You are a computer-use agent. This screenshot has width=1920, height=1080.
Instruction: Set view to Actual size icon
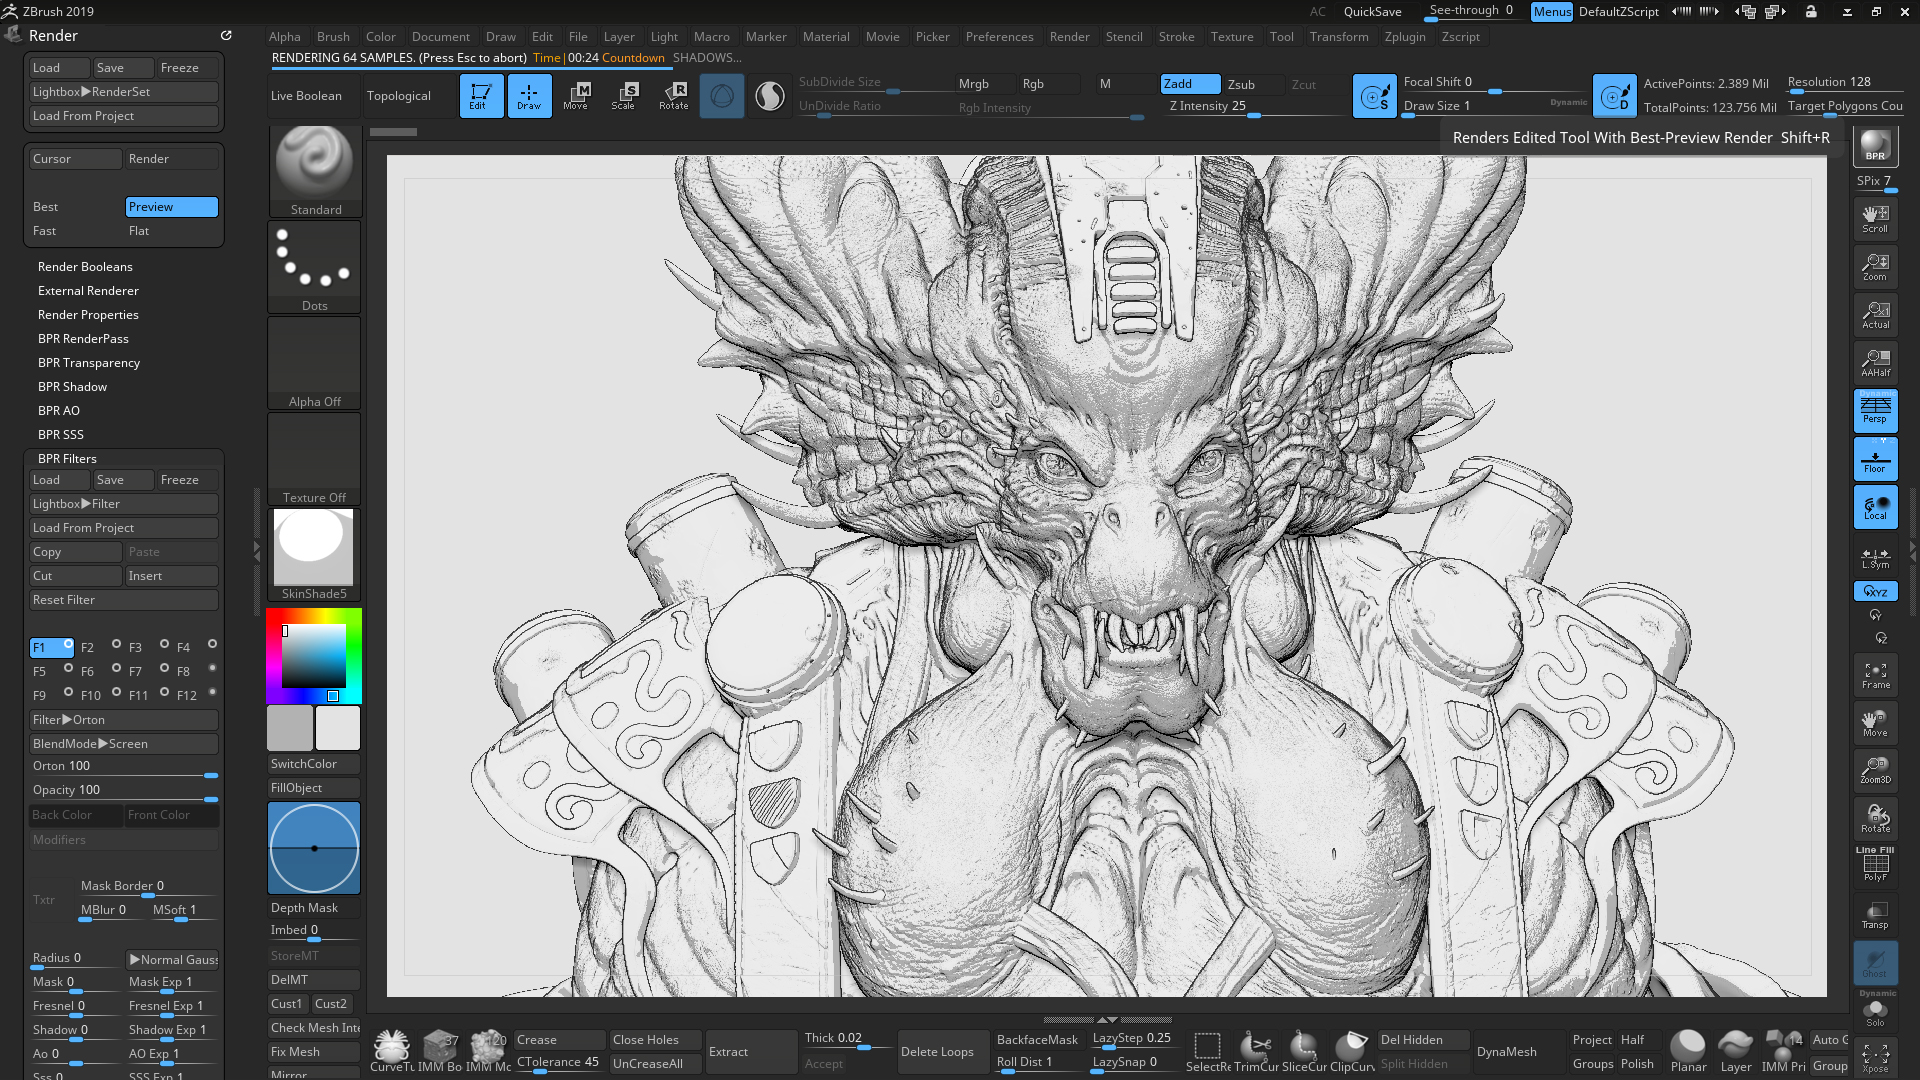(1875, 315)
